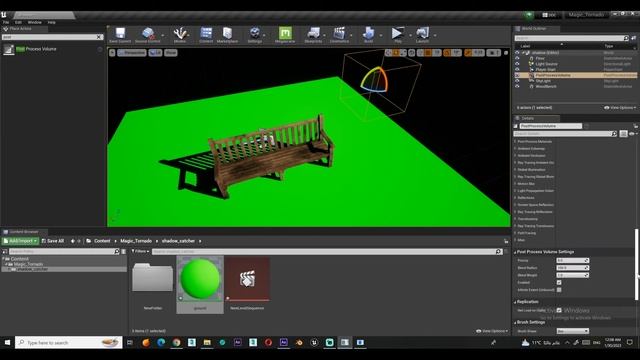Image resolution: width=640 pixels, height=360 pixels.
Task: Open Task View on the taskbar
Action: click(130, 343)
